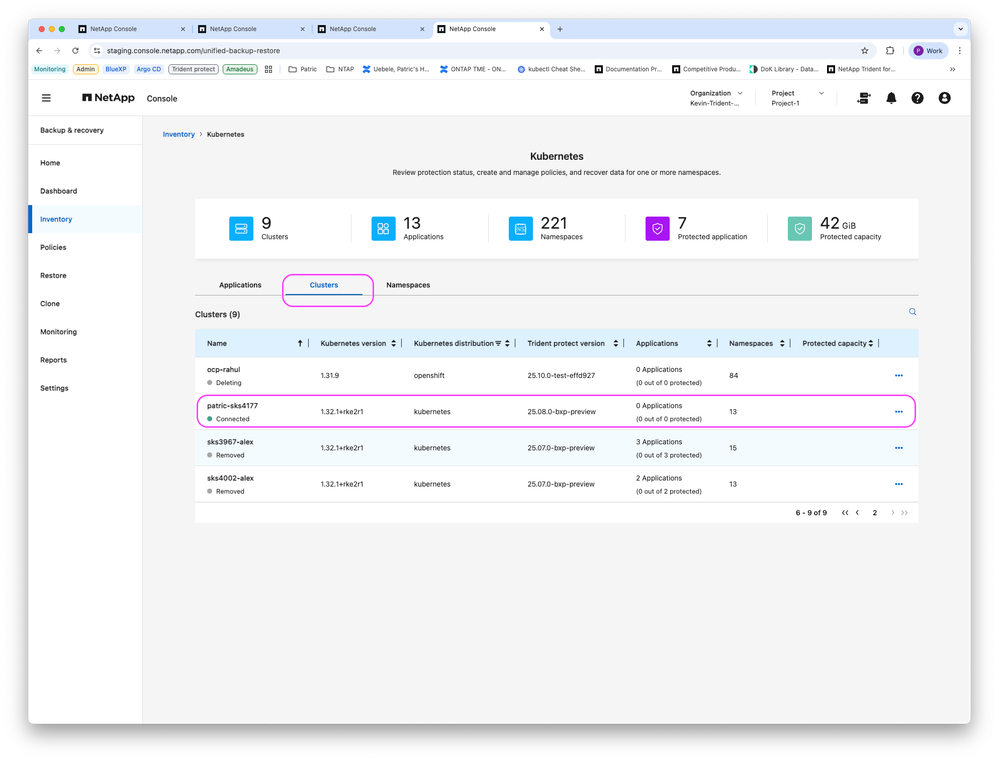Open the Argo CD bookmark
Screen dimensions: 999x761
point(148,69)
